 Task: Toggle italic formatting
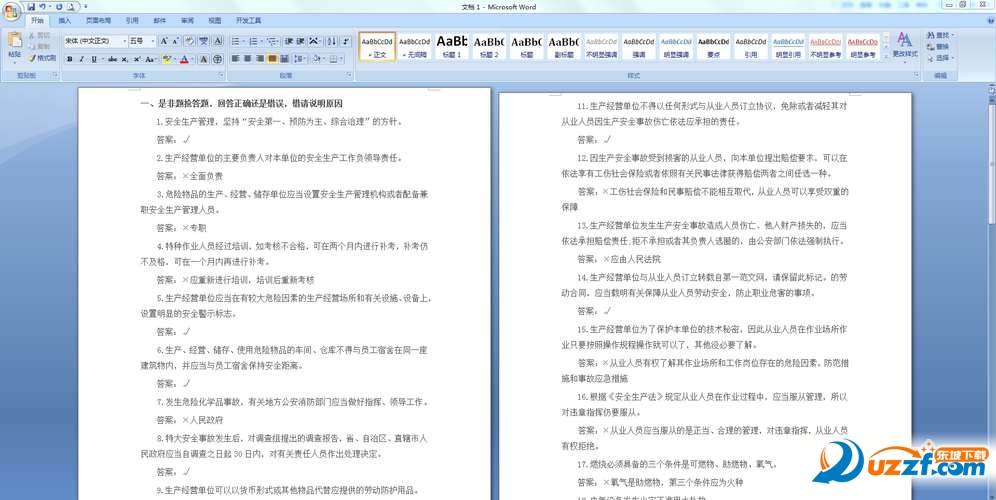click(82, 59)
